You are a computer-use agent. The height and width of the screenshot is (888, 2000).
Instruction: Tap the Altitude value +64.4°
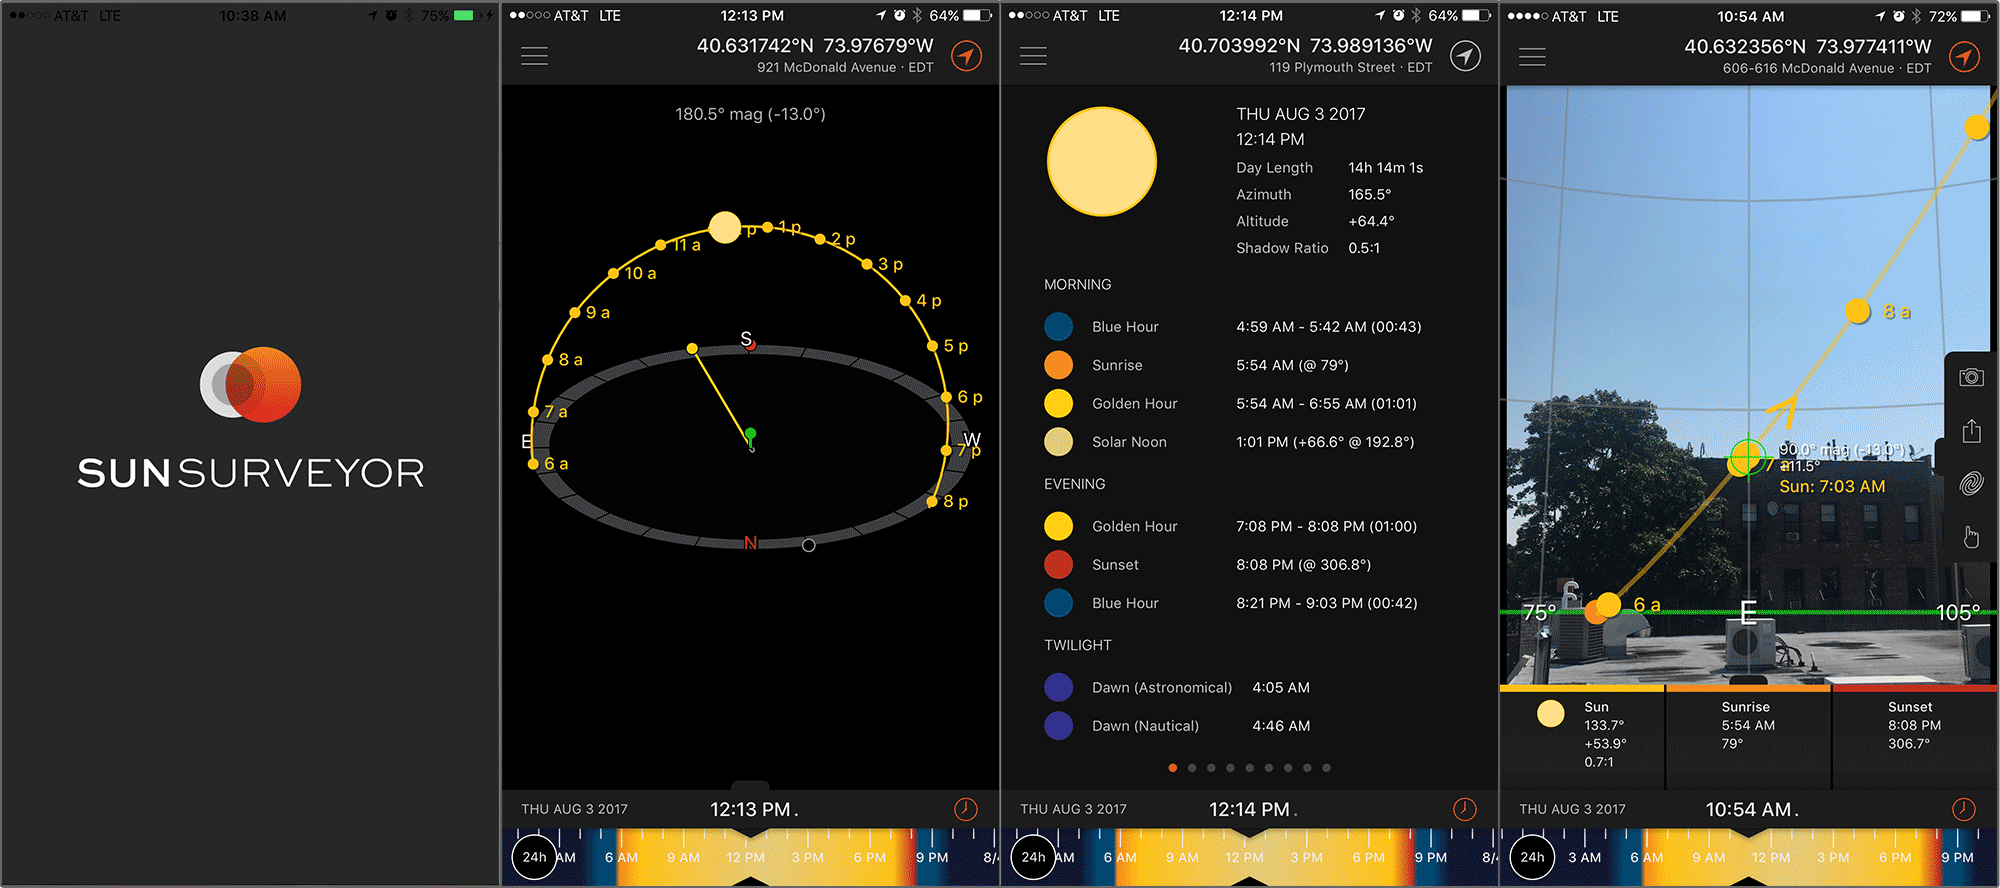(1371, 222)
